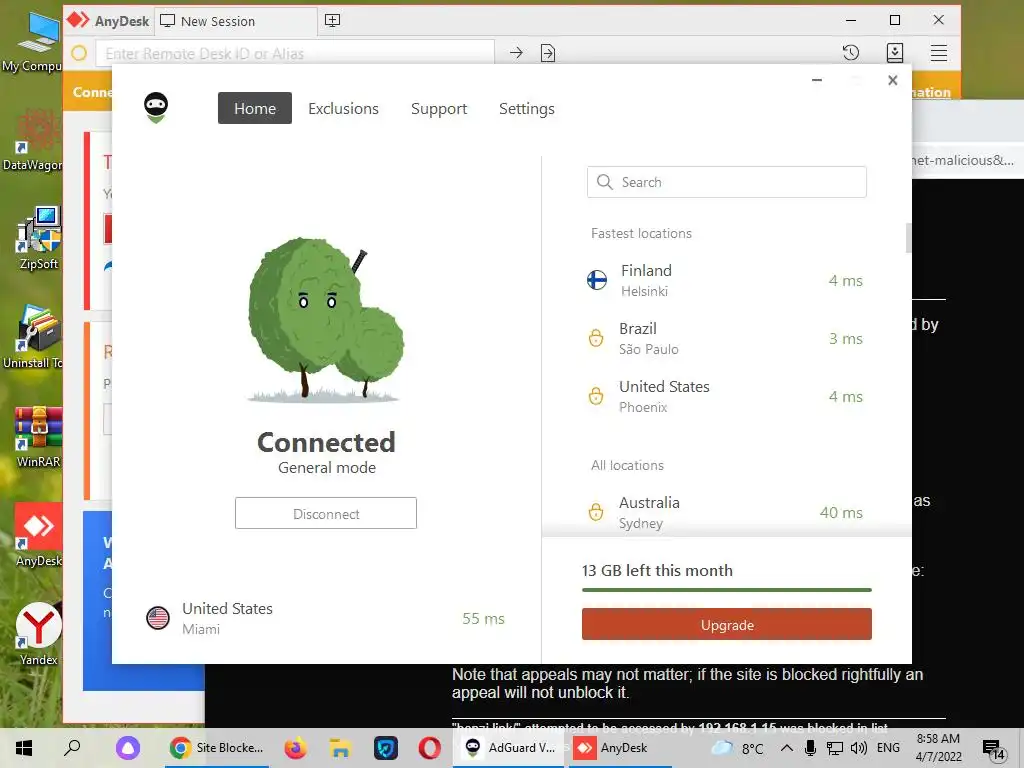Select the Brazil São Paulo location
The height and width of the screenshot is (768, 1024).
click(727, 338)
